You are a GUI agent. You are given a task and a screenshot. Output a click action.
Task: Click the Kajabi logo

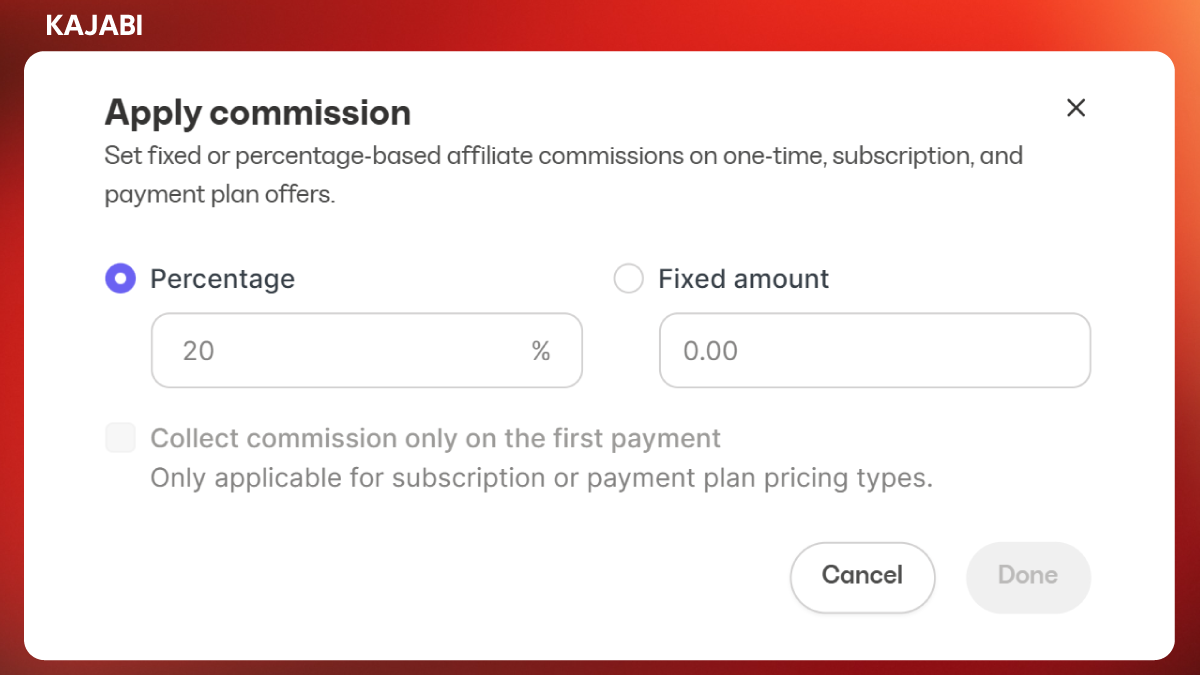coord(94,26)
